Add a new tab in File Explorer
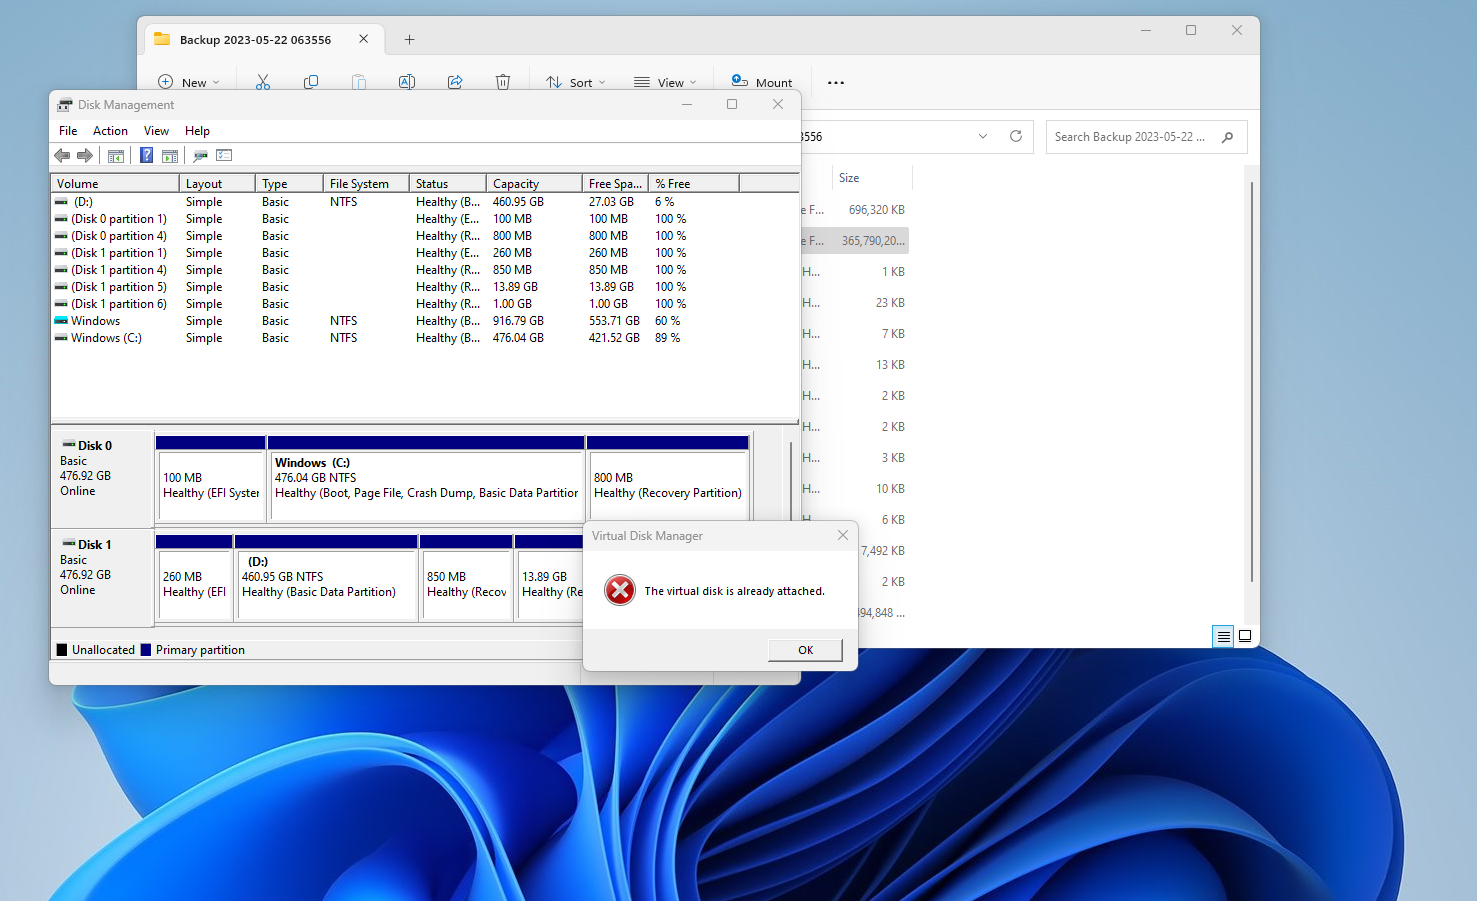Screen dimensions: 1477x901 (x=409, y=39)
